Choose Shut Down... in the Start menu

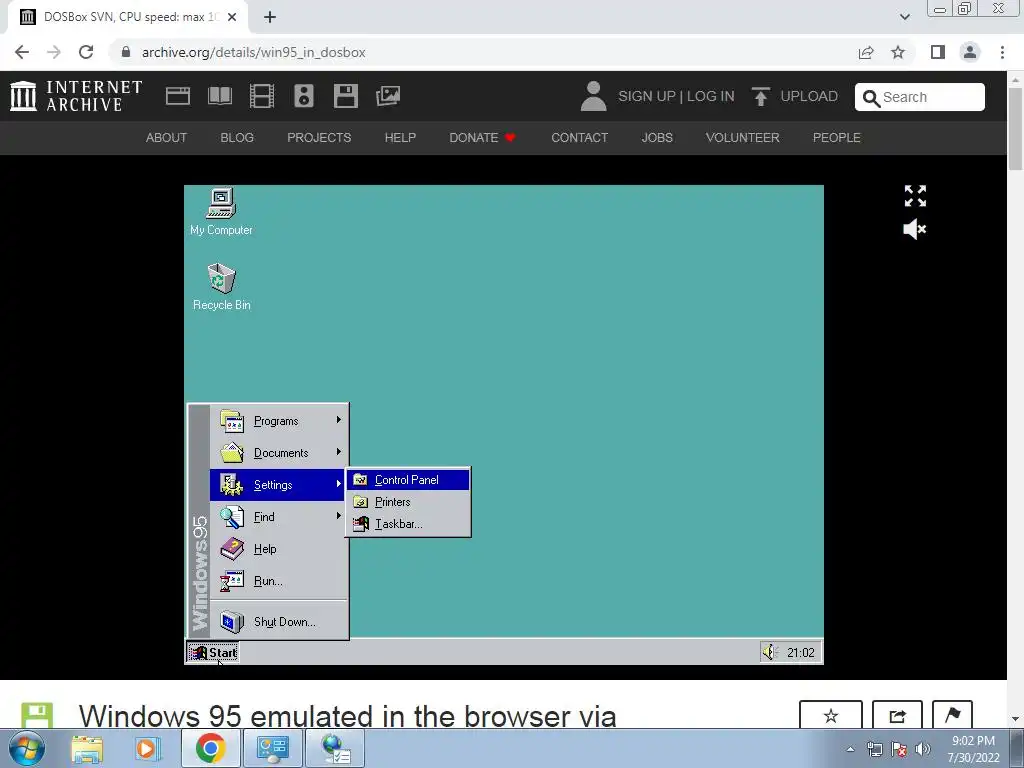[280, 622]
